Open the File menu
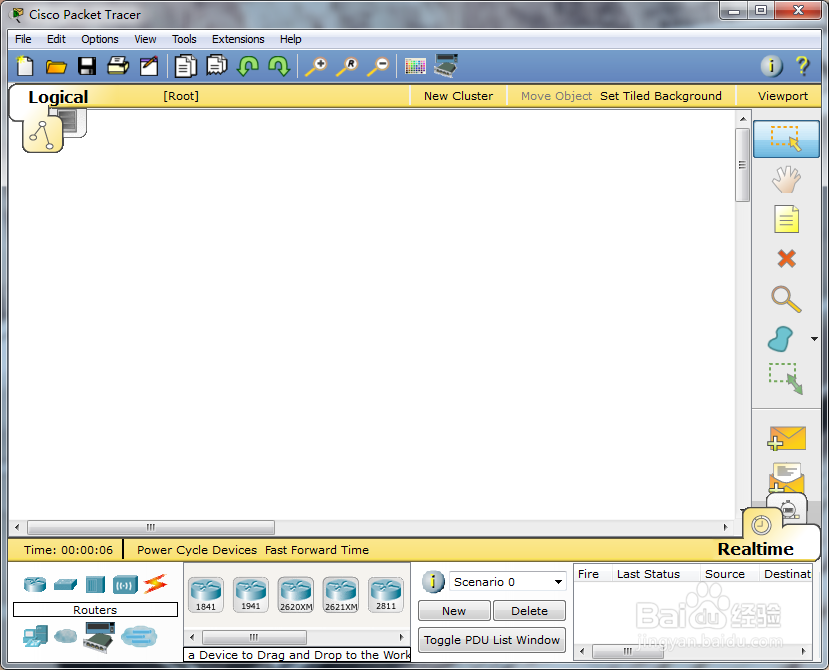 pos(23,39)
